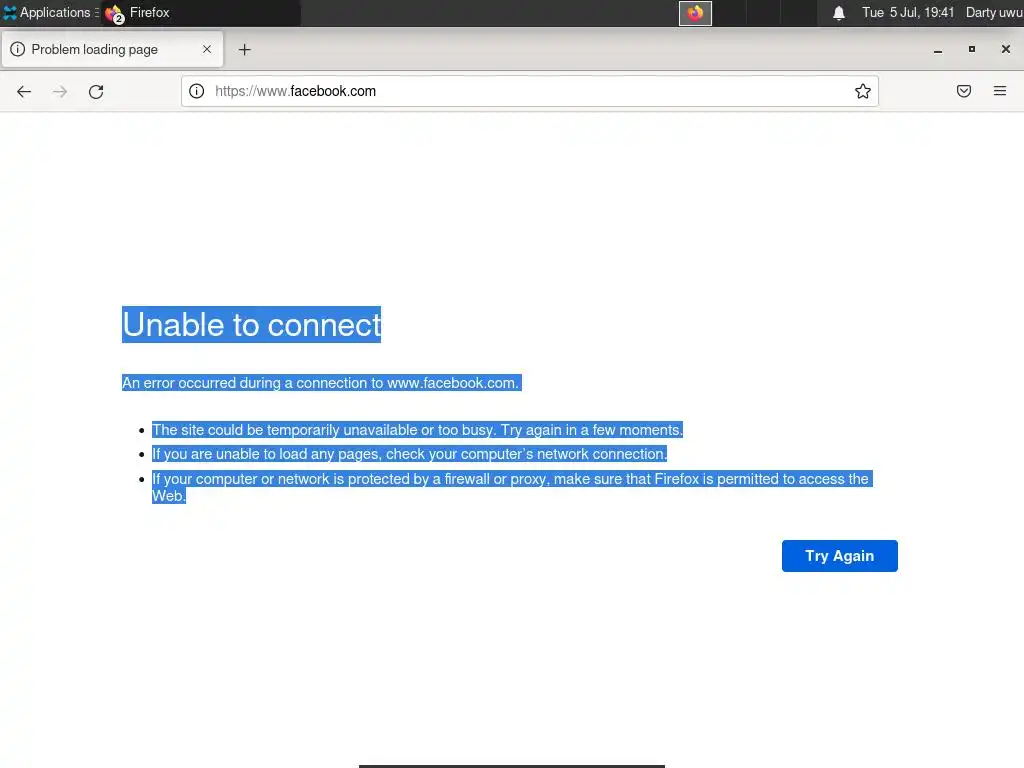This screenshot has height=768, width=1024.
Task: Go back with the back arrow
Action: point(24,91)
